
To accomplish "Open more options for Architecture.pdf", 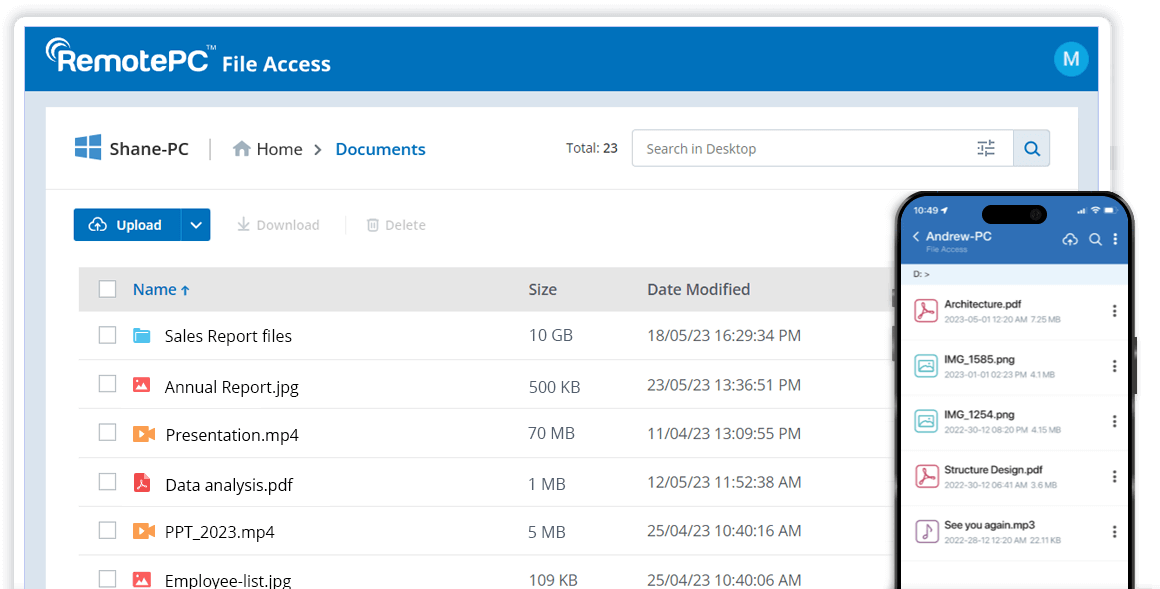I will (x=1114, y=311).
